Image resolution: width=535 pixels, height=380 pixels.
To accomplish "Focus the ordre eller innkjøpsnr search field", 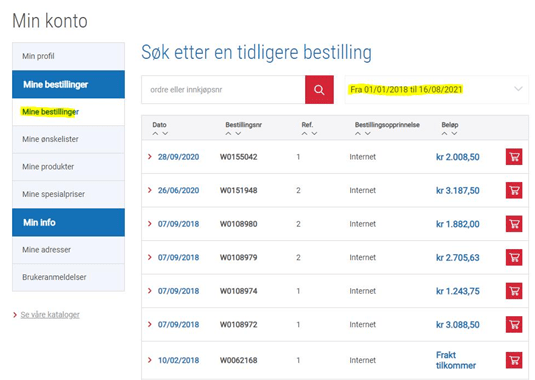I will [223, 90].
